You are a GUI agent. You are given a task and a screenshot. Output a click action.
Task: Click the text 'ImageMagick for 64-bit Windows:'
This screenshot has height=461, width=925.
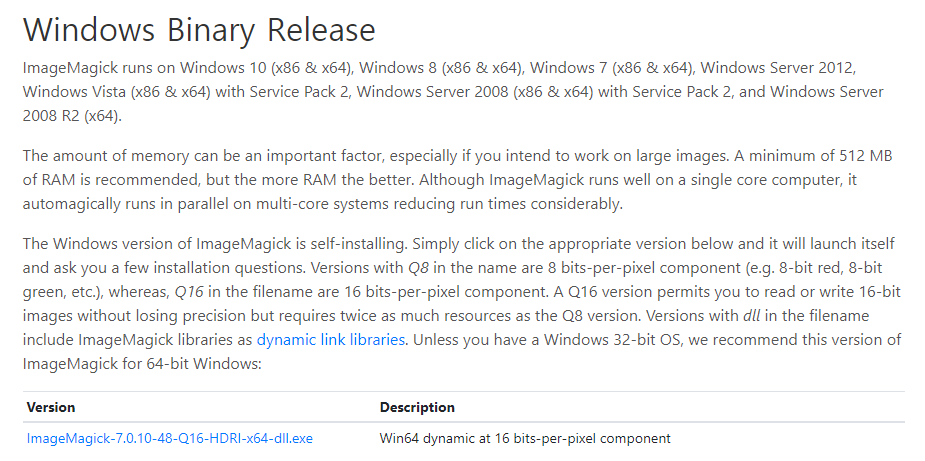[x=142, y=364]
